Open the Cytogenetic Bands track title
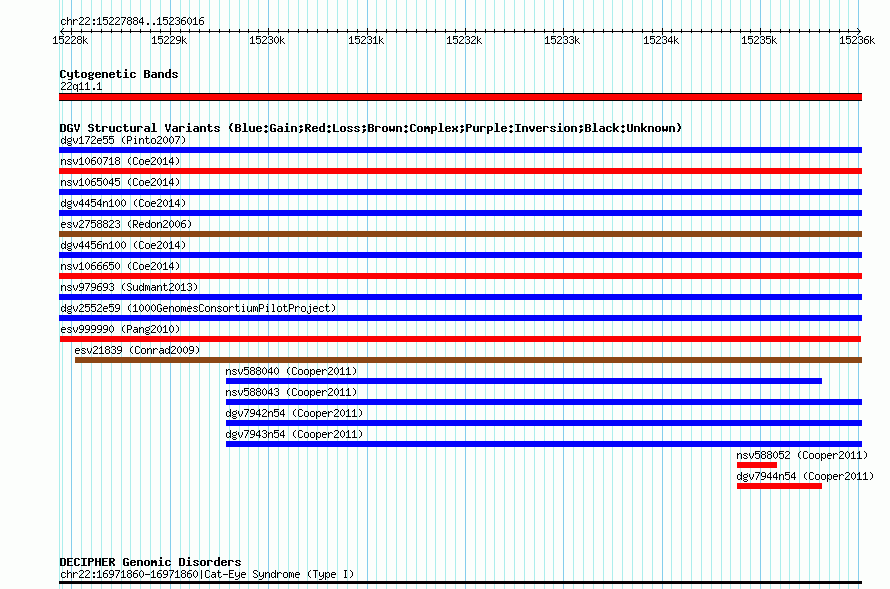The image size is (890, 589). [x=119, y=74]
